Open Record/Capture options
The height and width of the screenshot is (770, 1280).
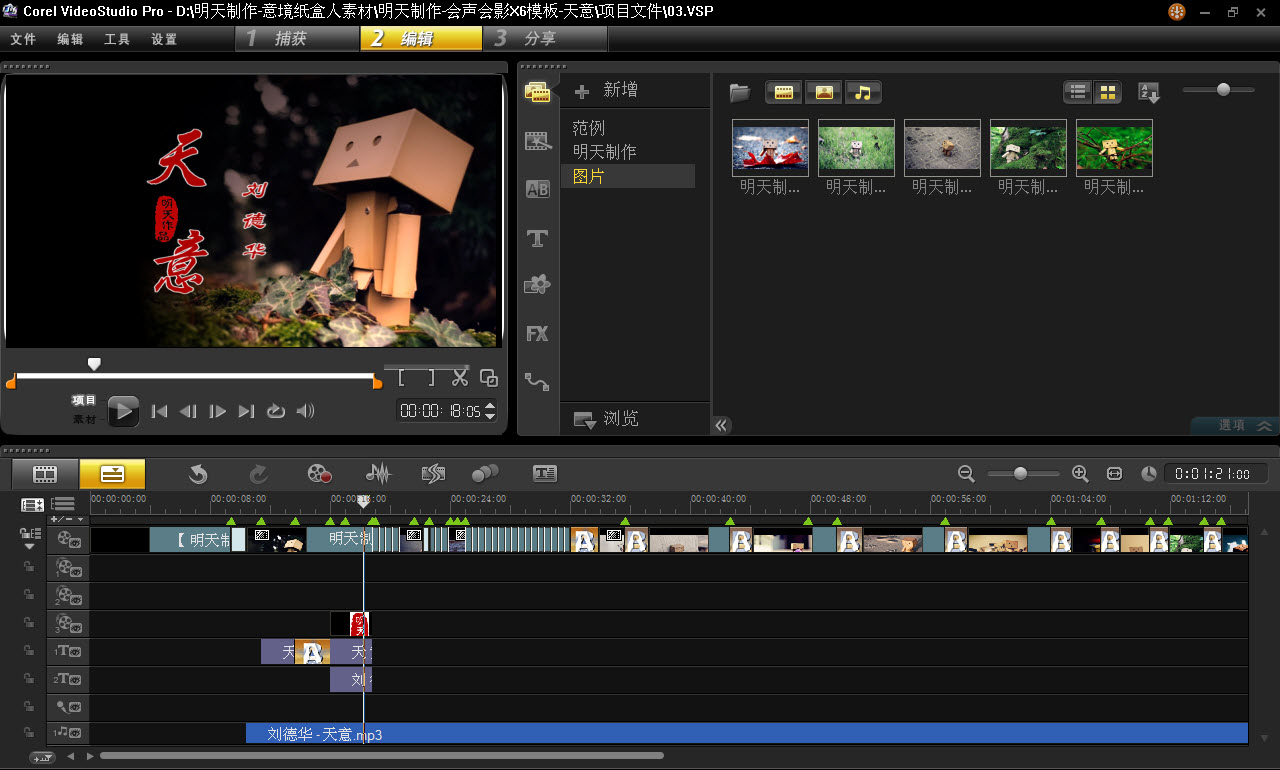[x=319, y=474]
